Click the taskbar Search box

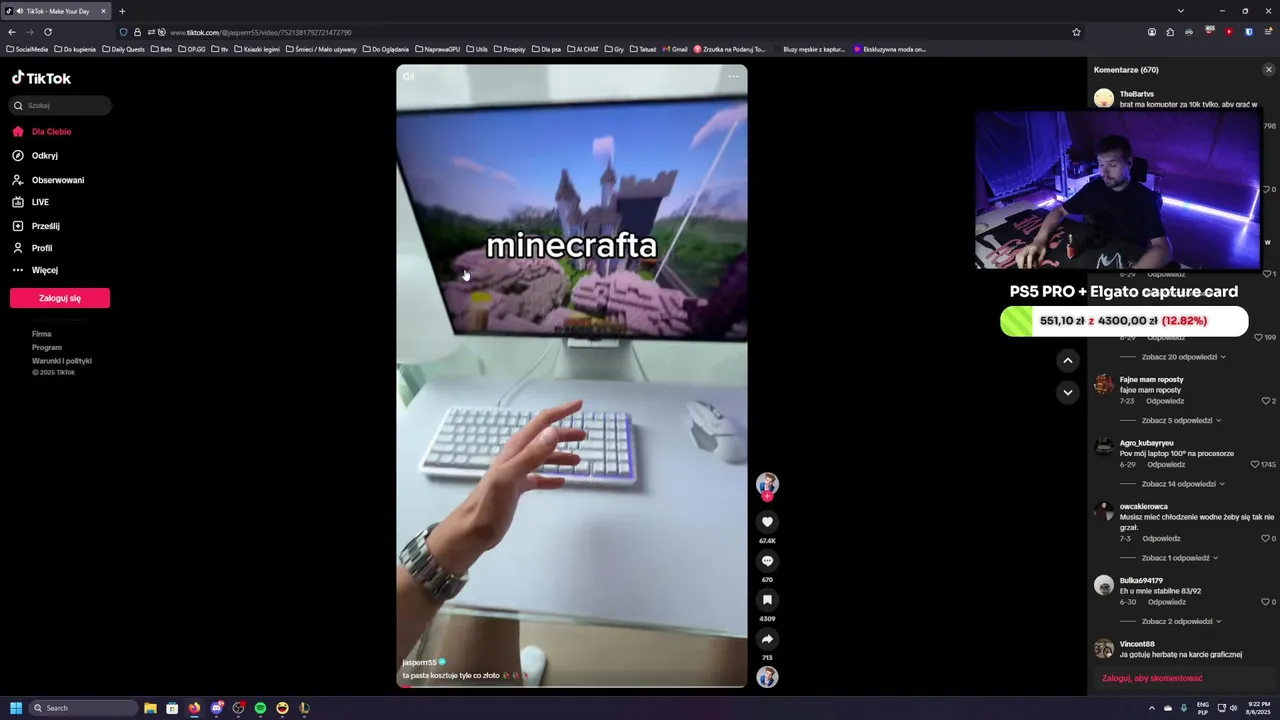(84, 708)
